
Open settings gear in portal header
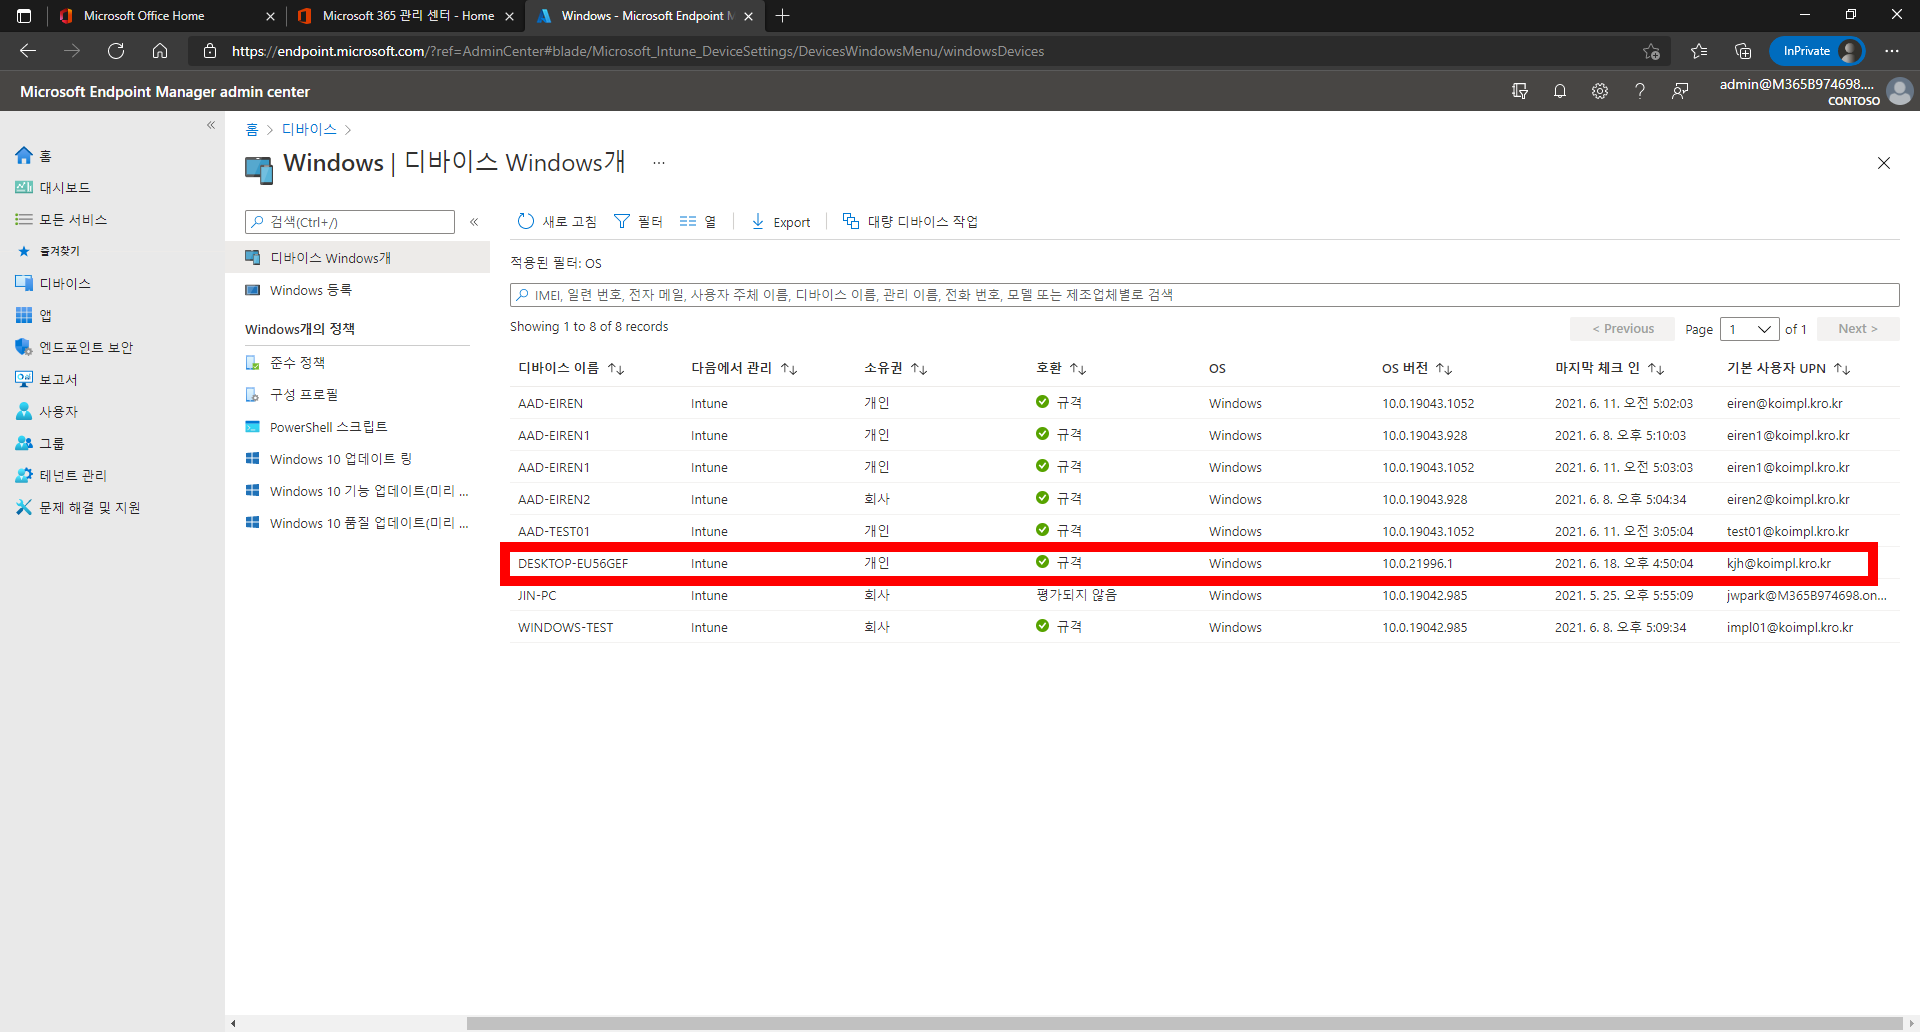pos(1600,91)
